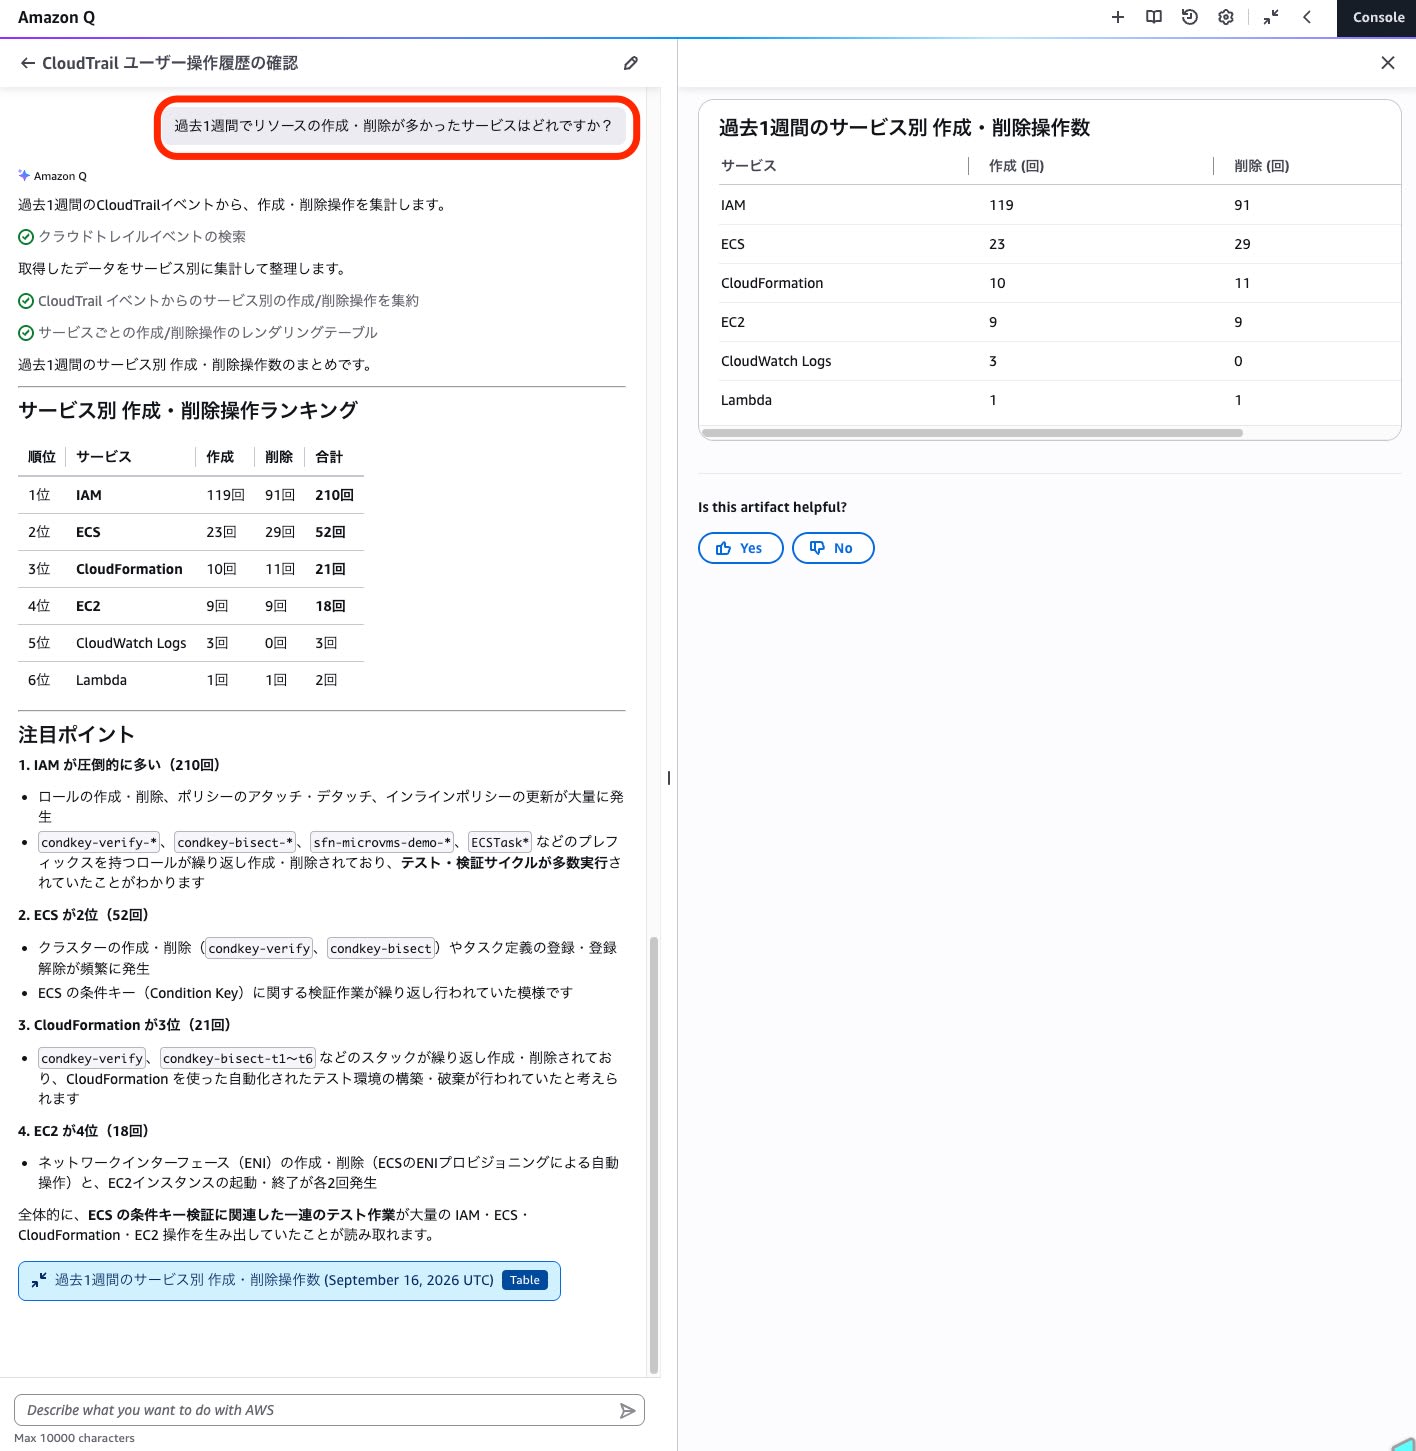Edit the conversation title pencil icon
Viewport: 1416px width, 1451px height.
(x=631, y=63)
